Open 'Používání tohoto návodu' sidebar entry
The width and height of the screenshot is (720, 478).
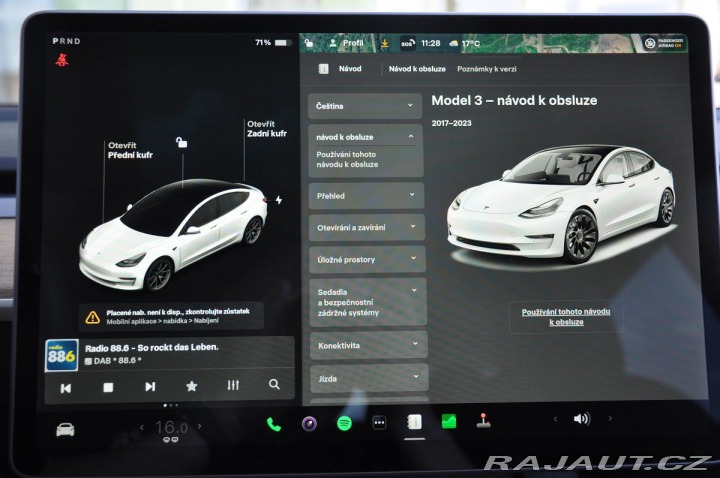(347, 159)
